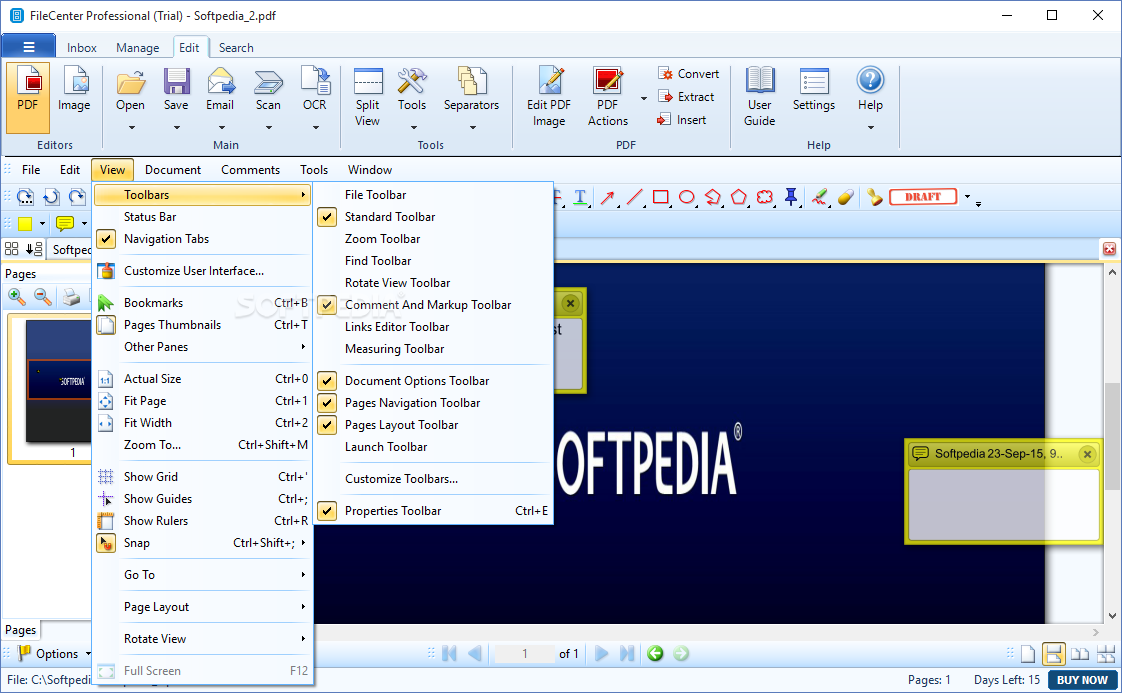Go to the first page
The width and height of the screenshot is (1122, 693).
pyautogui.click(x=449, y=654)
